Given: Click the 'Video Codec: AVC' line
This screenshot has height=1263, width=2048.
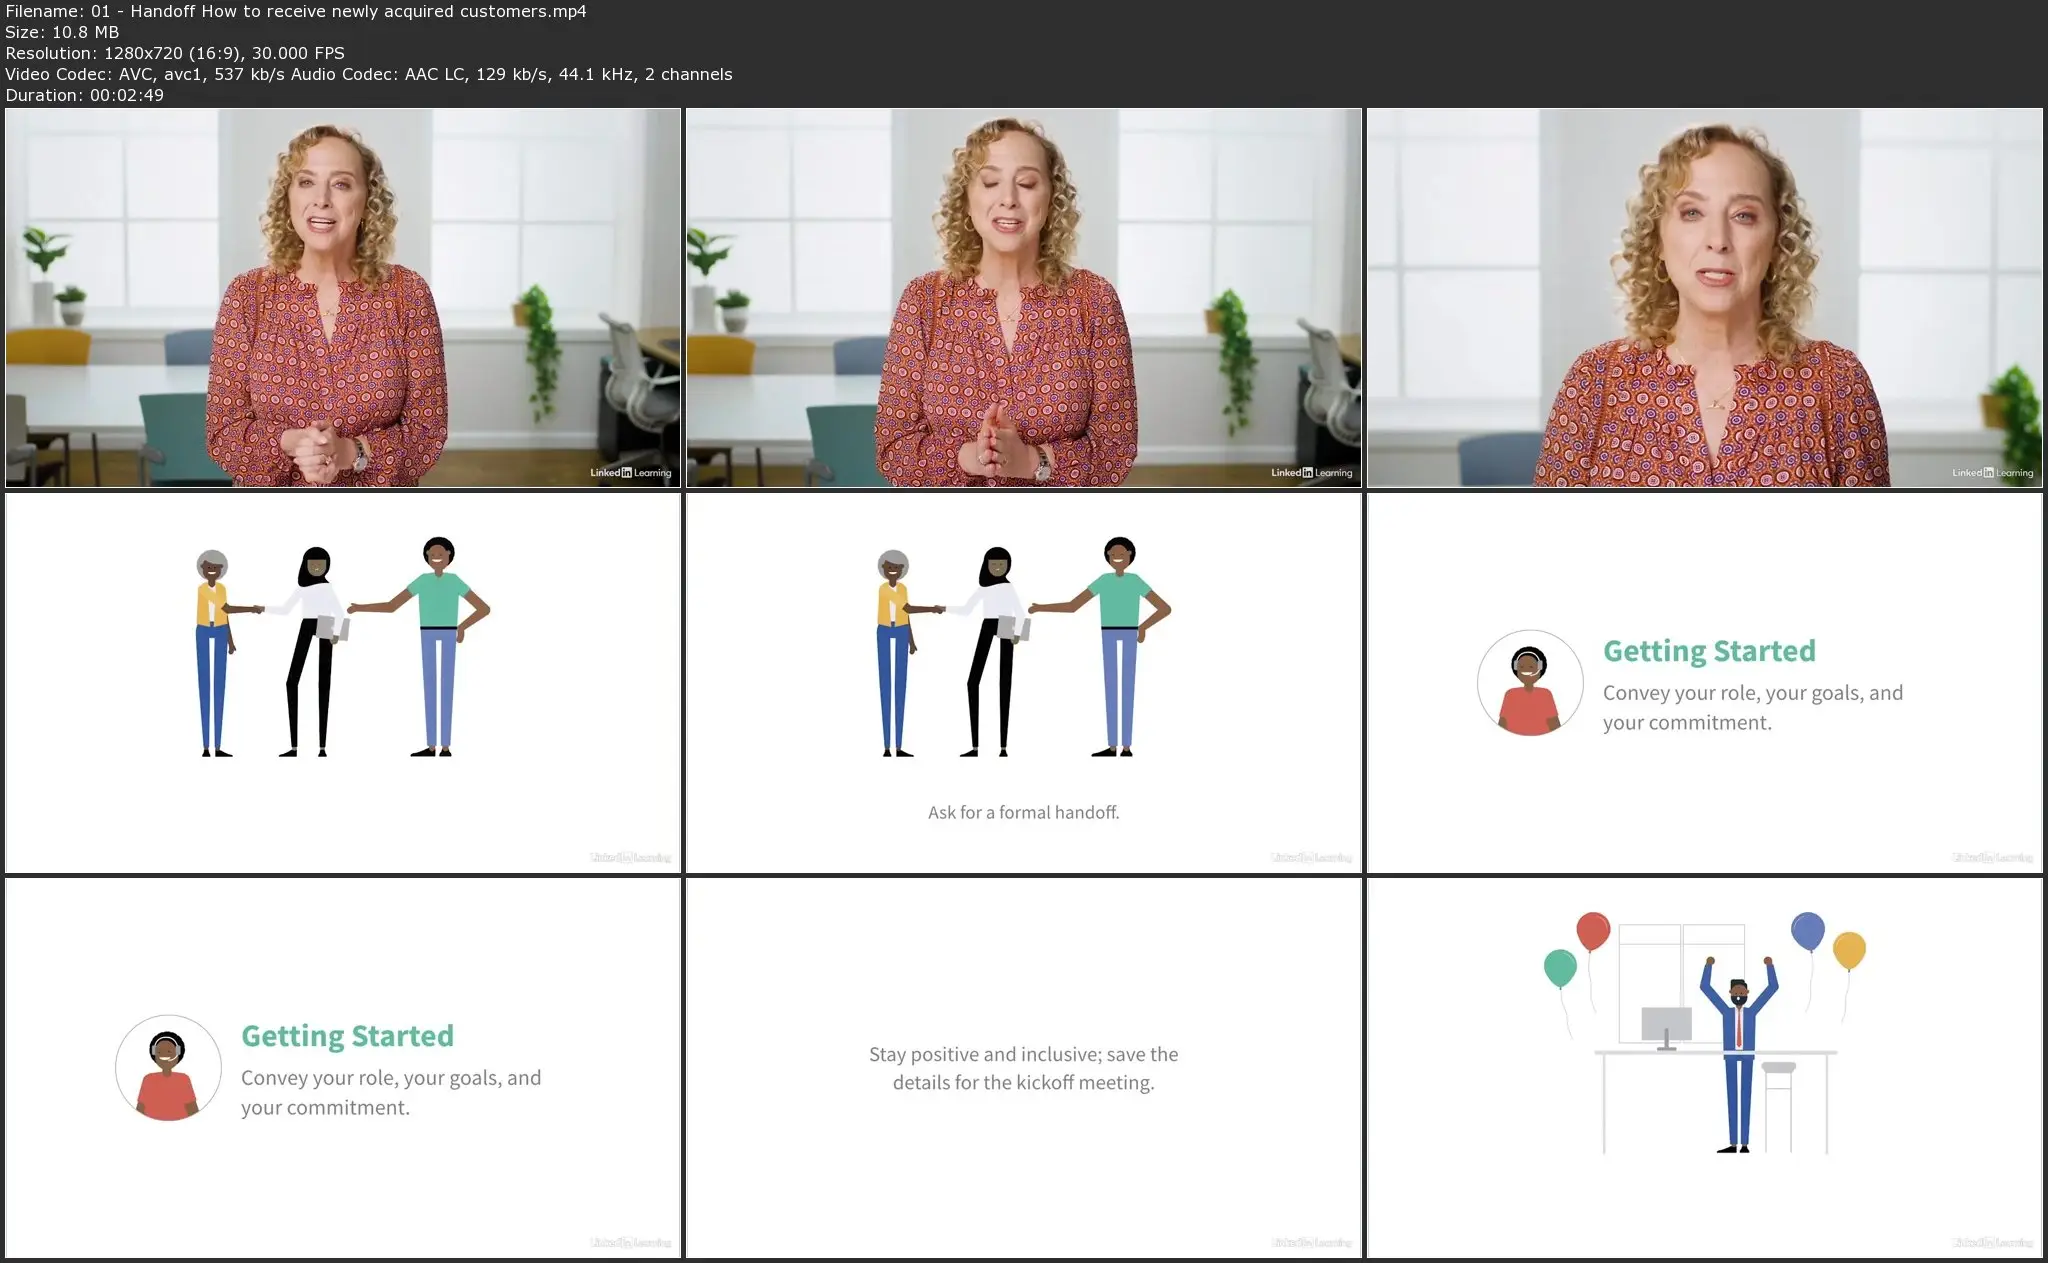Looking at the screenshot, I should pyautogui.click(x=369, y=74).
